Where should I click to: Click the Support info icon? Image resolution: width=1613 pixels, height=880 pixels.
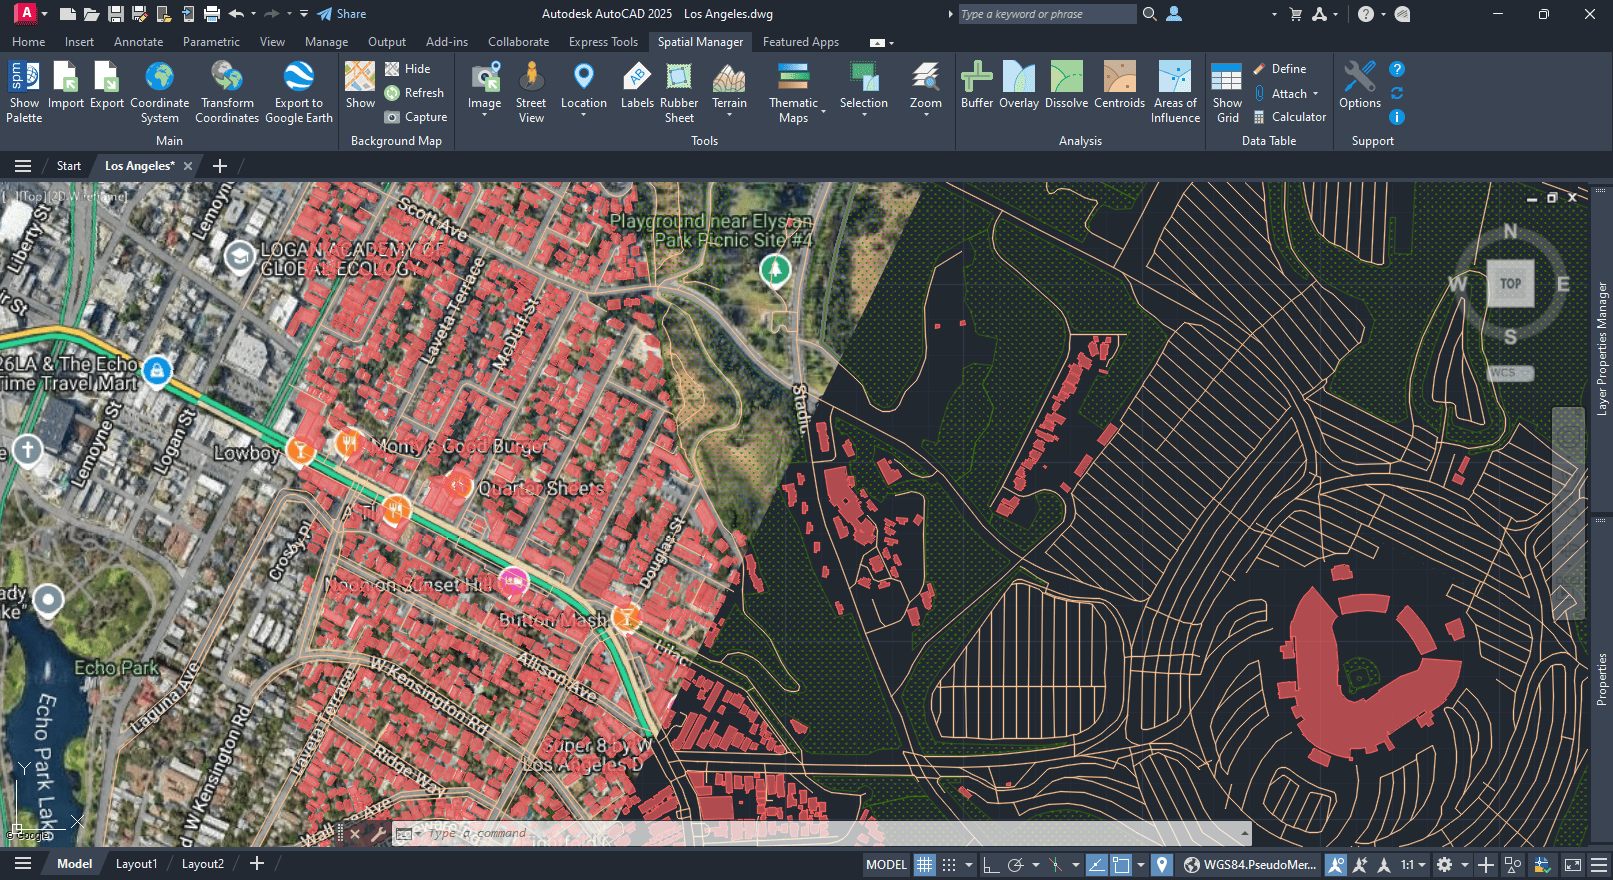[1397, 117]
